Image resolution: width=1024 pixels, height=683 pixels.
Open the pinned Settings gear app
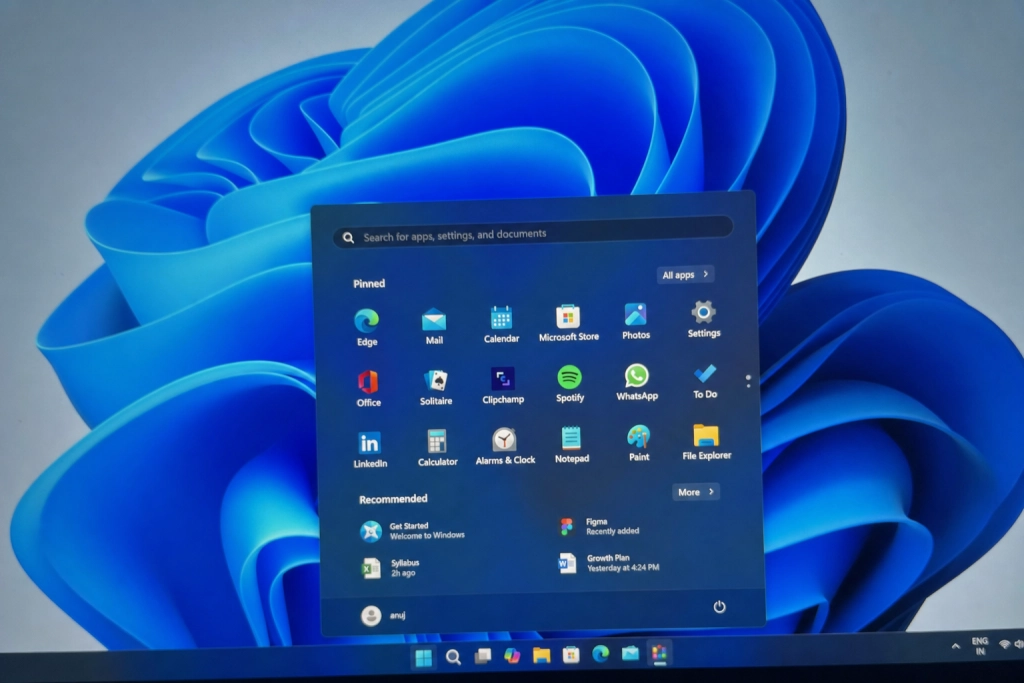pos(704,319)
